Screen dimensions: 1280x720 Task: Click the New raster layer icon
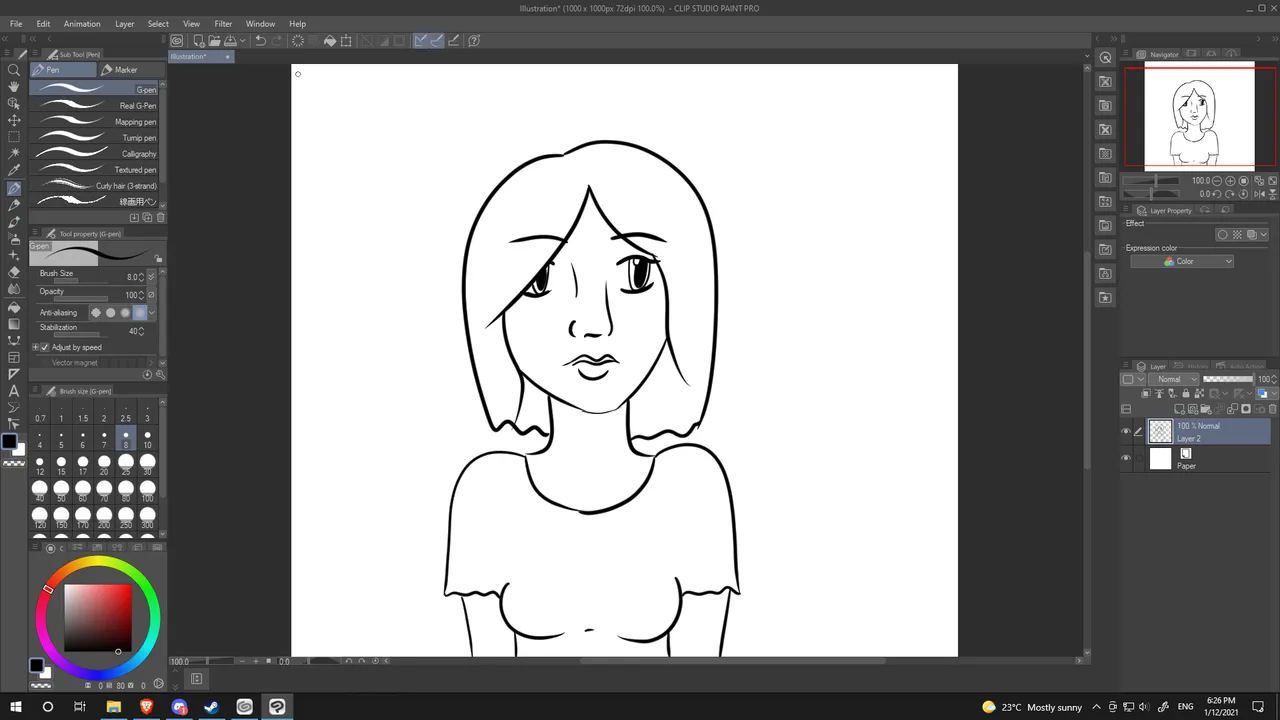tap(1180, 409)
